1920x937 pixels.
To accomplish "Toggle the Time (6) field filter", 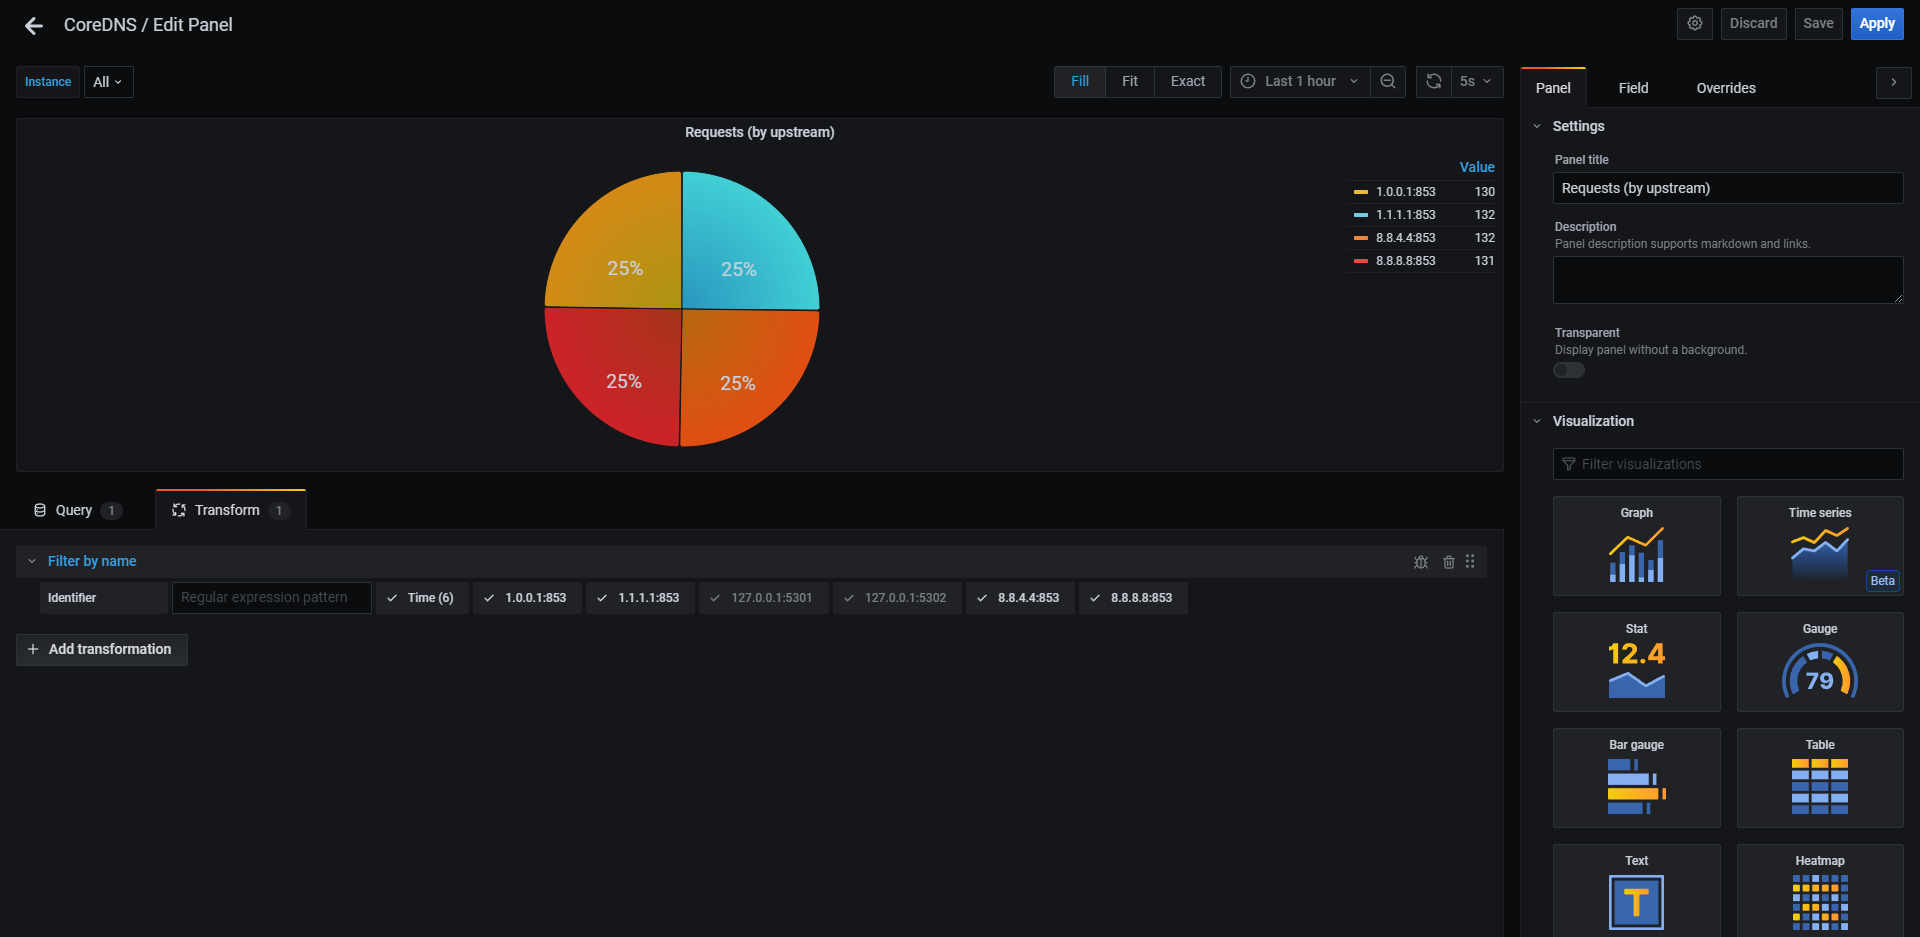I will tap(422, 598).
